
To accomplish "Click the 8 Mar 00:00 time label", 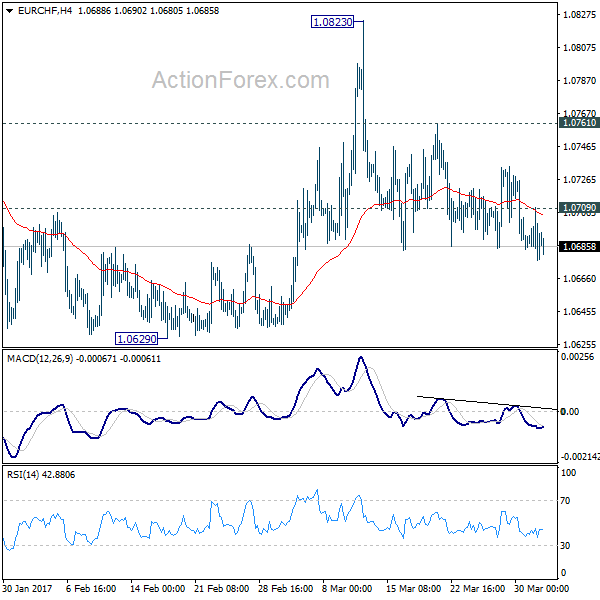I will 347,588.
